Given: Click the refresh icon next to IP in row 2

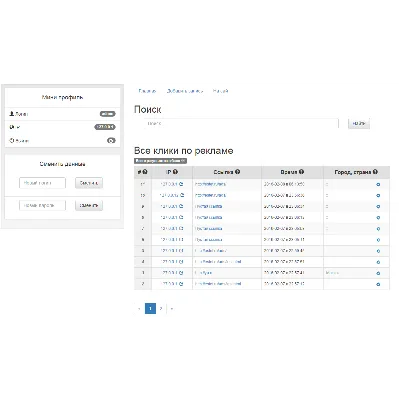Looking at the screenshot, I should (181, 284).
